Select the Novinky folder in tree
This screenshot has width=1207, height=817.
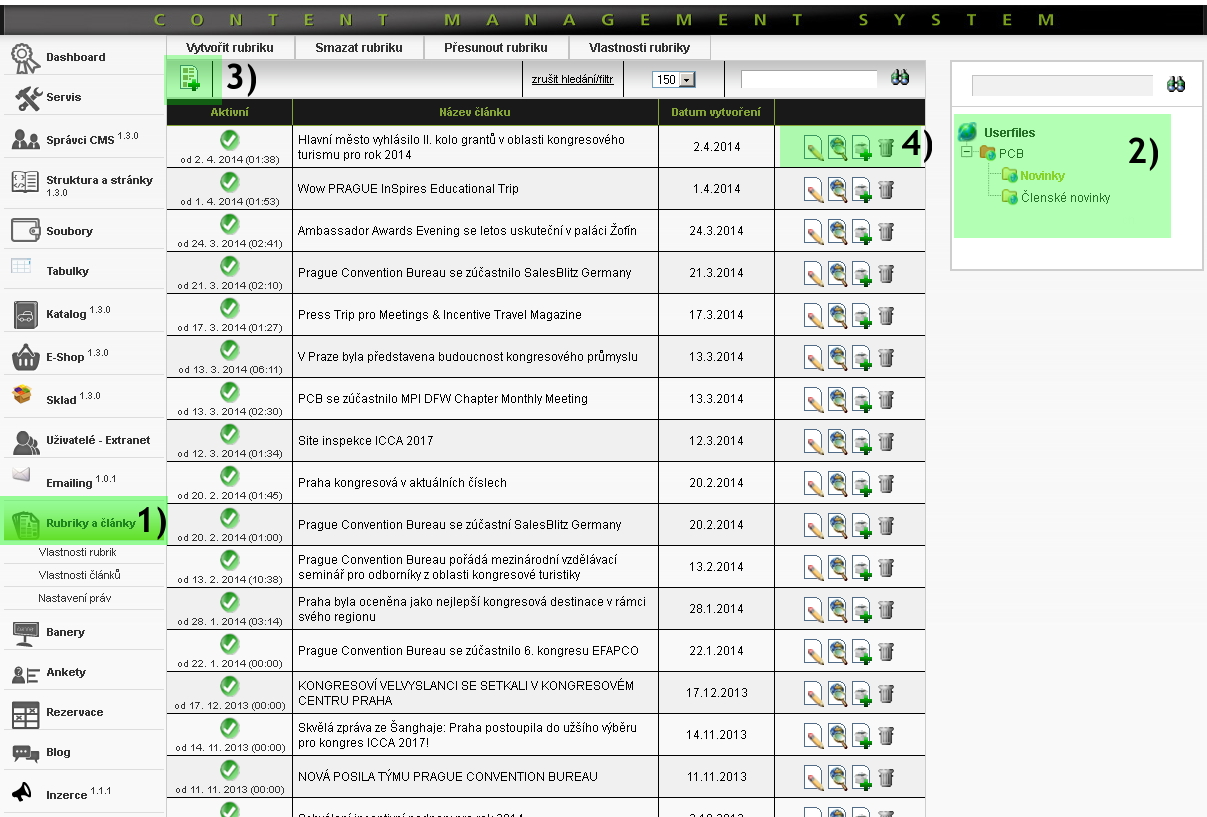click(1042, 176)
